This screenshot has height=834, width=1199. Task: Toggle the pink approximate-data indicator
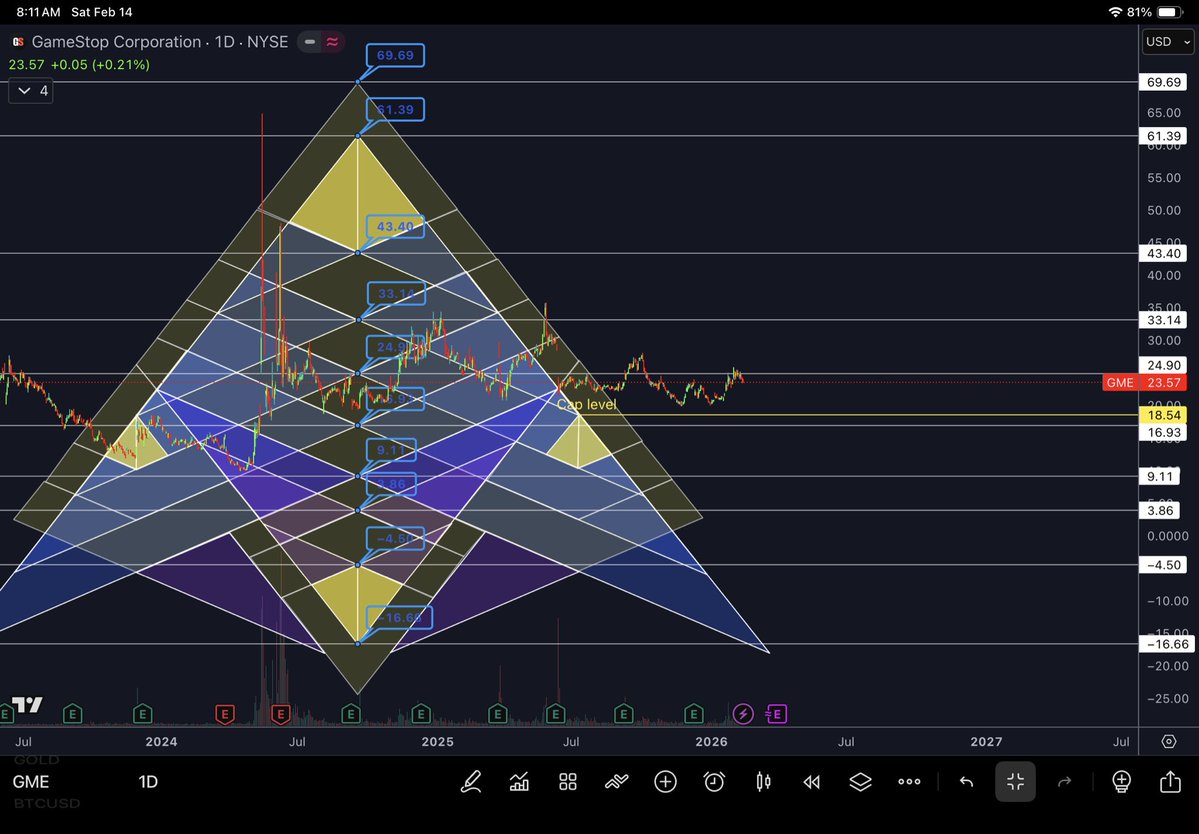[332, 42]
